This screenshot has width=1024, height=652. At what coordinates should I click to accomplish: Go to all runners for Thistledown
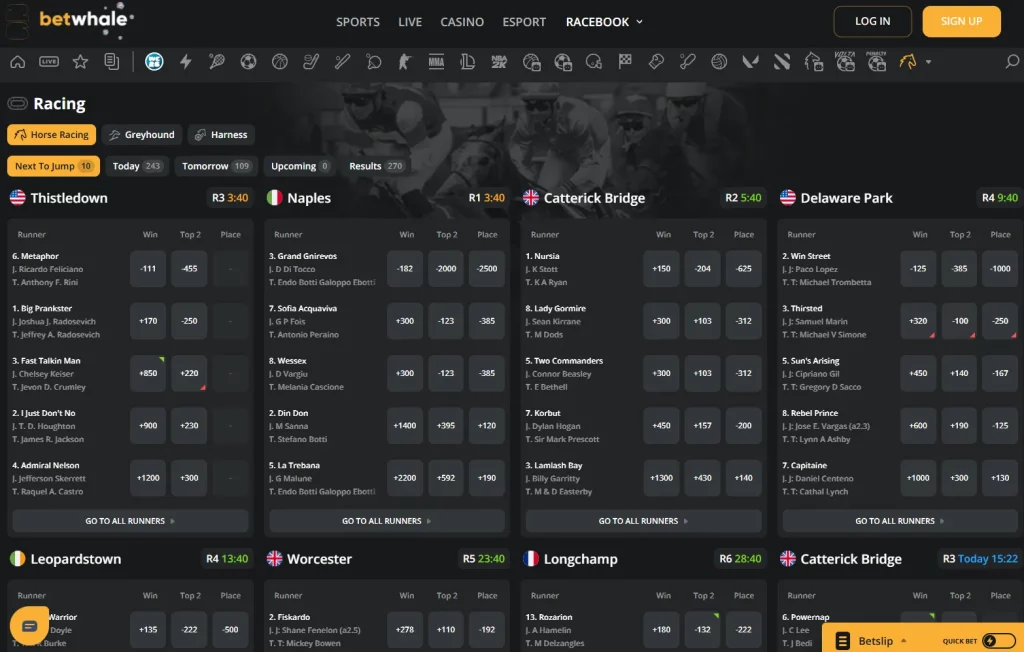click(x=130, y=521)
